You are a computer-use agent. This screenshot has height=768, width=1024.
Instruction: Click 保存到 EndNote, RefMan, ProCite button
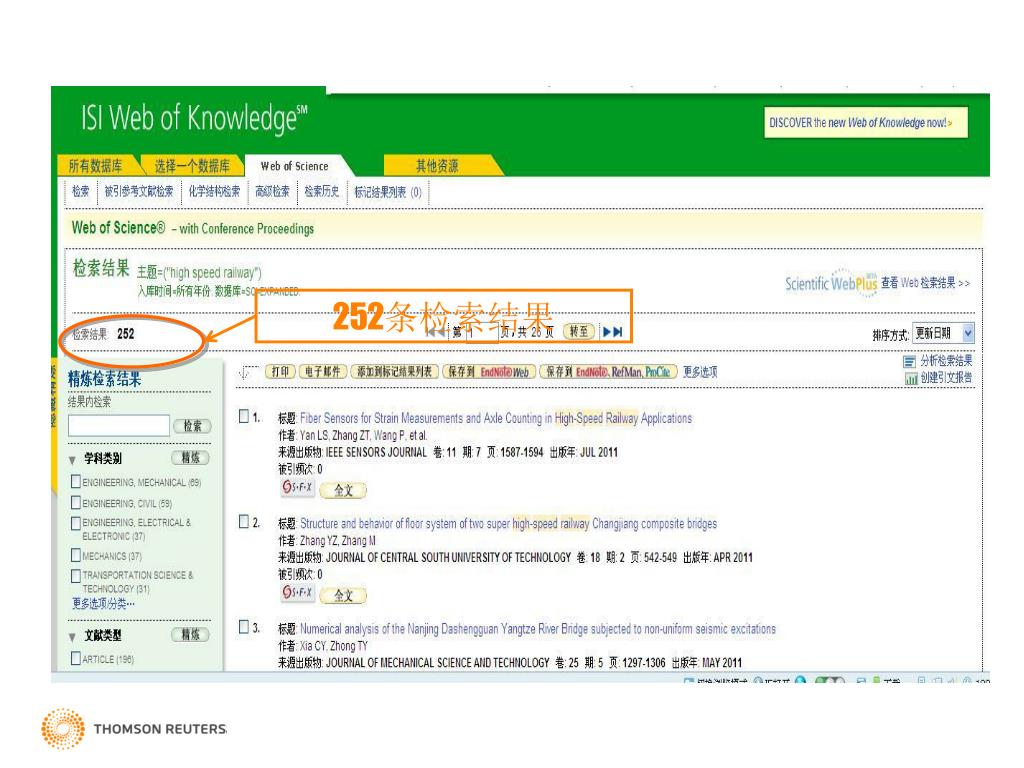pyautogui.click(x=609, y=372)
